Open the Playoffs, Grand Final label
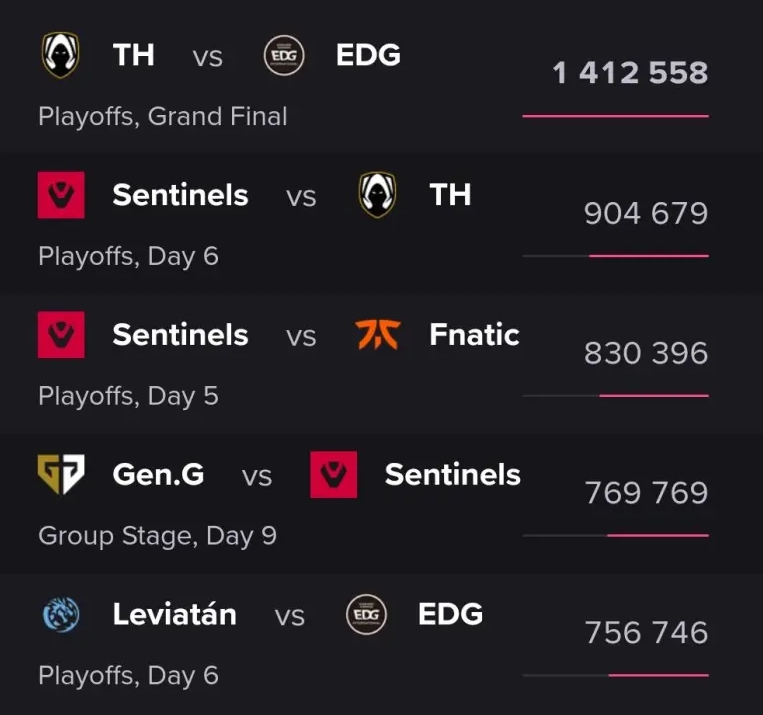This screenshot has width=763, height=715. pyautogui.click(x=163, y=117)
